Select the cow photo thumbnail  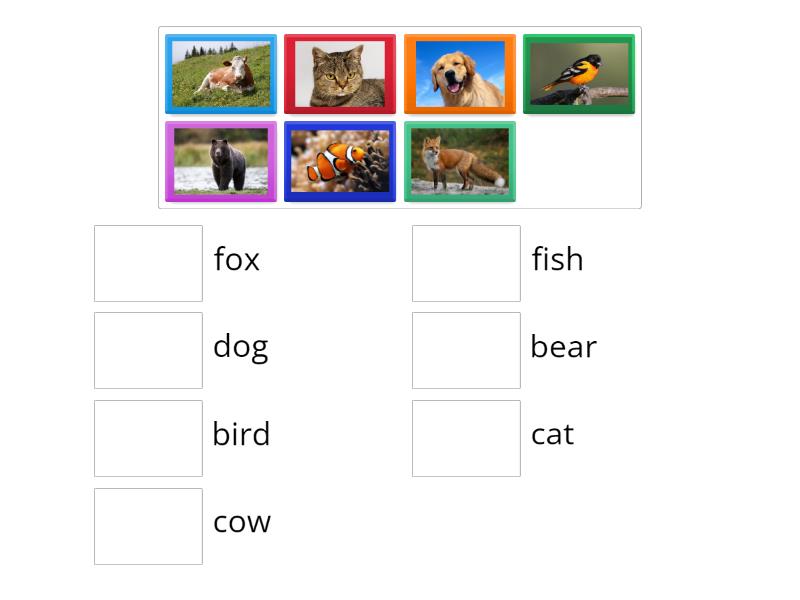[220, 73]
